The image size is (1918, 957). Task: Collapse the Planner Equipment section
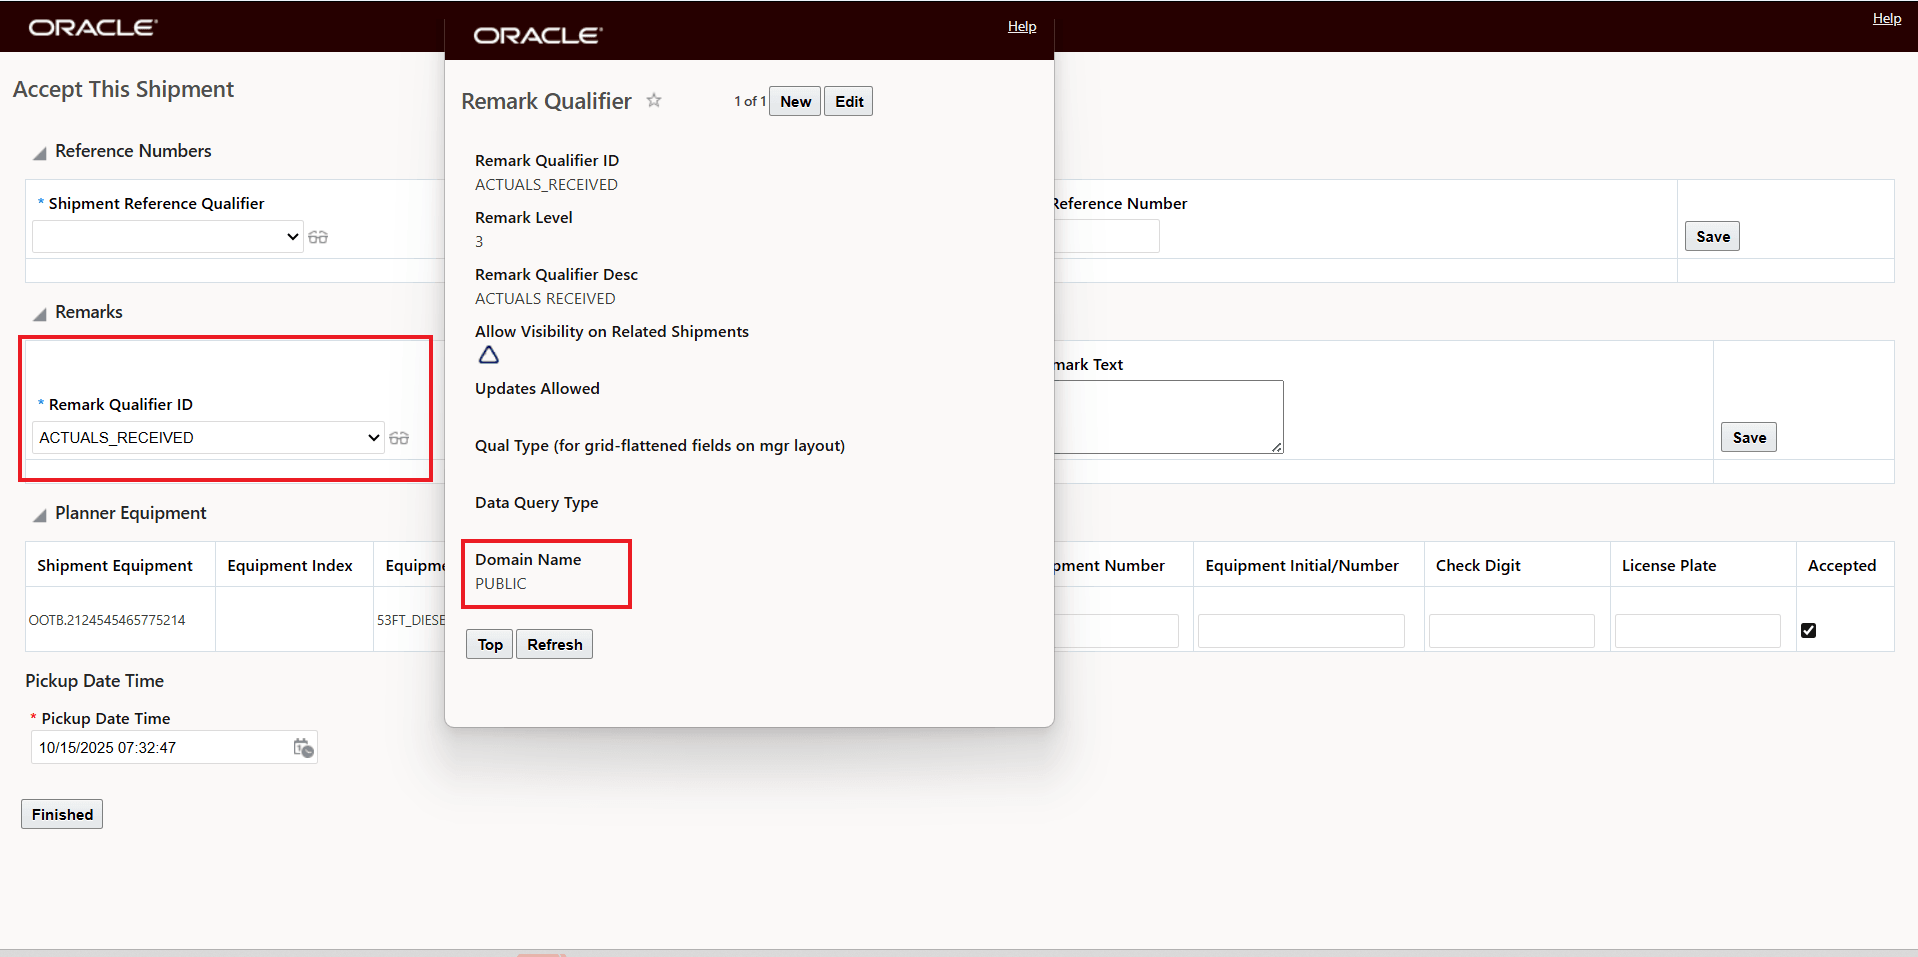40,515
